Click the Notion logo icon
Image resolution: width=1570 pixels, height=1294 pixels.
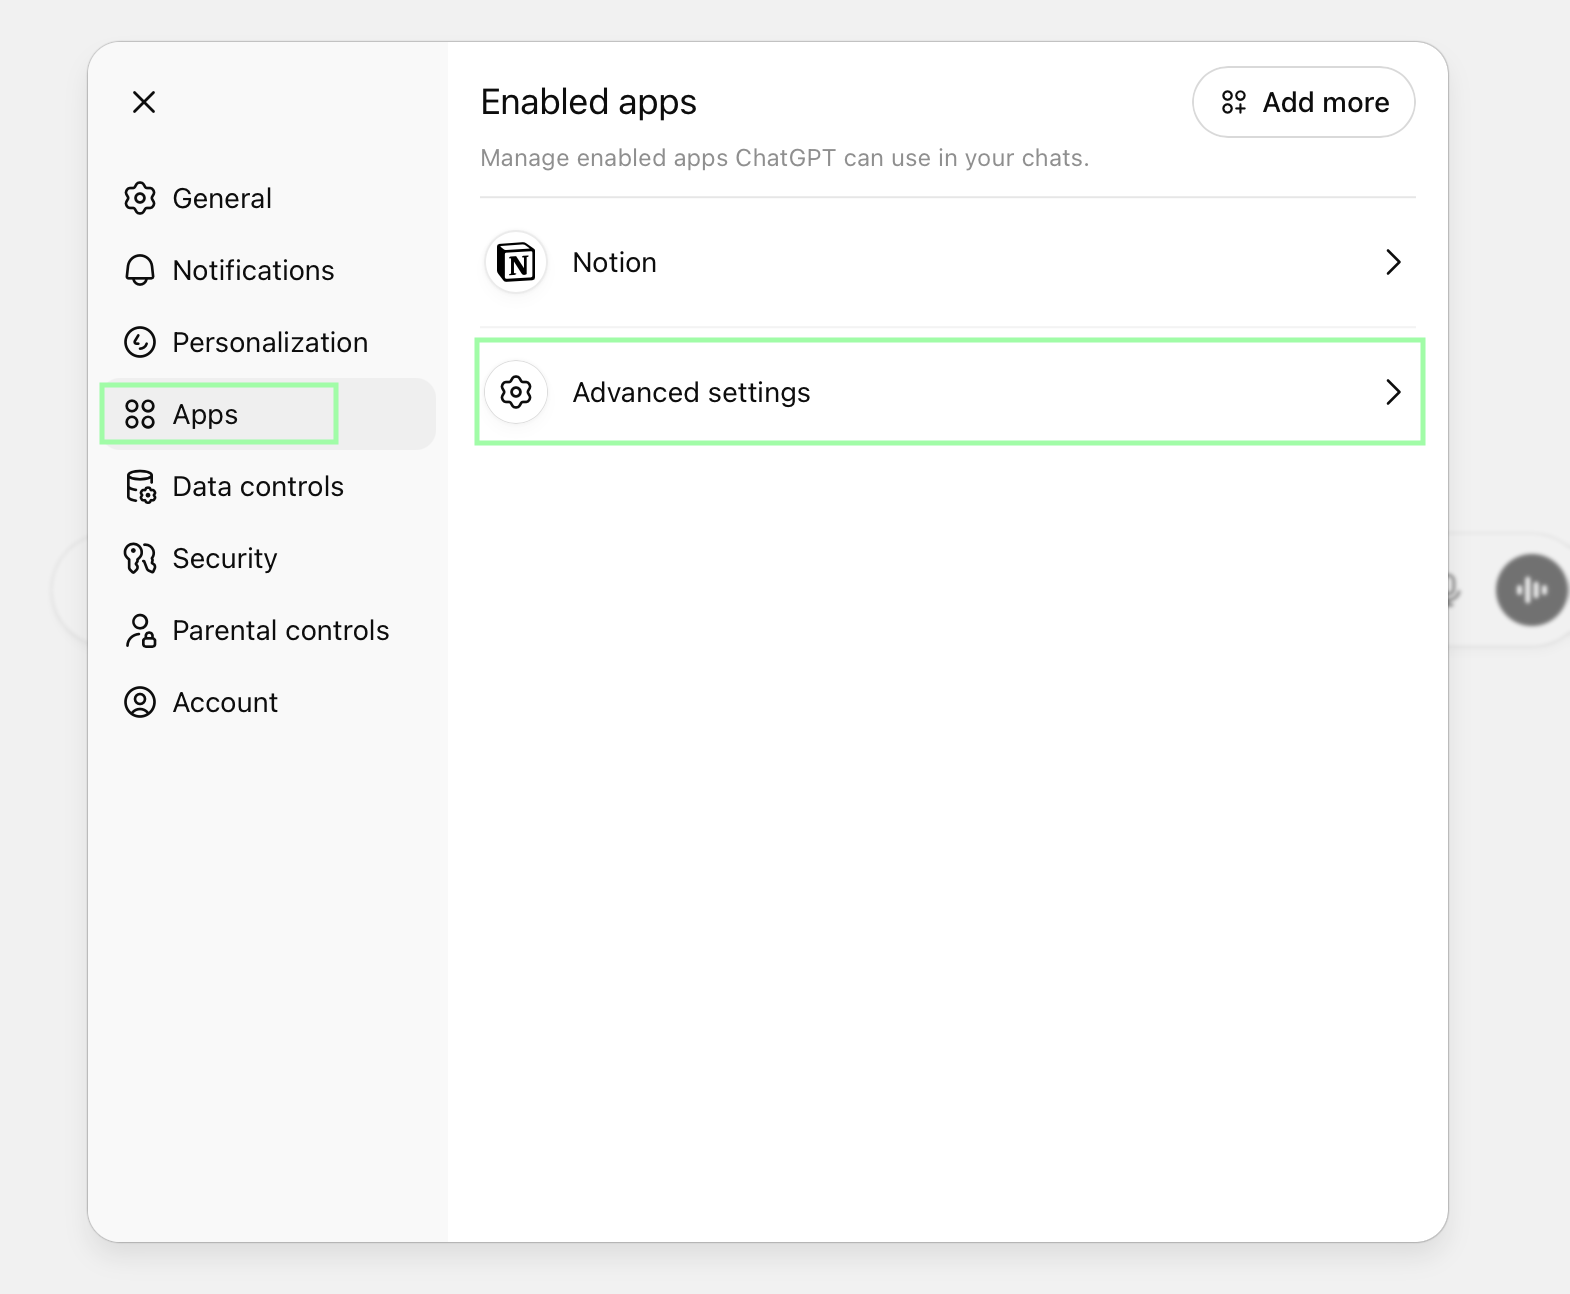[x=516, y=263]
